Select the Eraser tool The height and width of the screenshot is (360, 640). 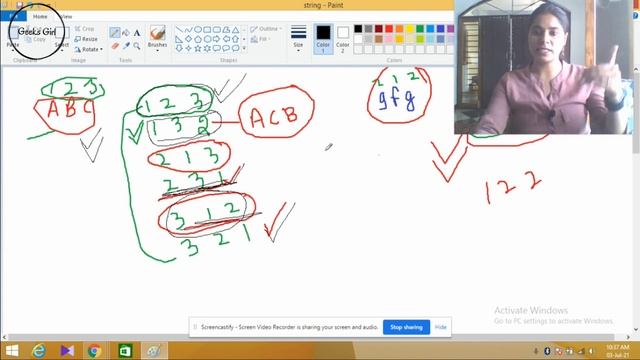(115, 46)
